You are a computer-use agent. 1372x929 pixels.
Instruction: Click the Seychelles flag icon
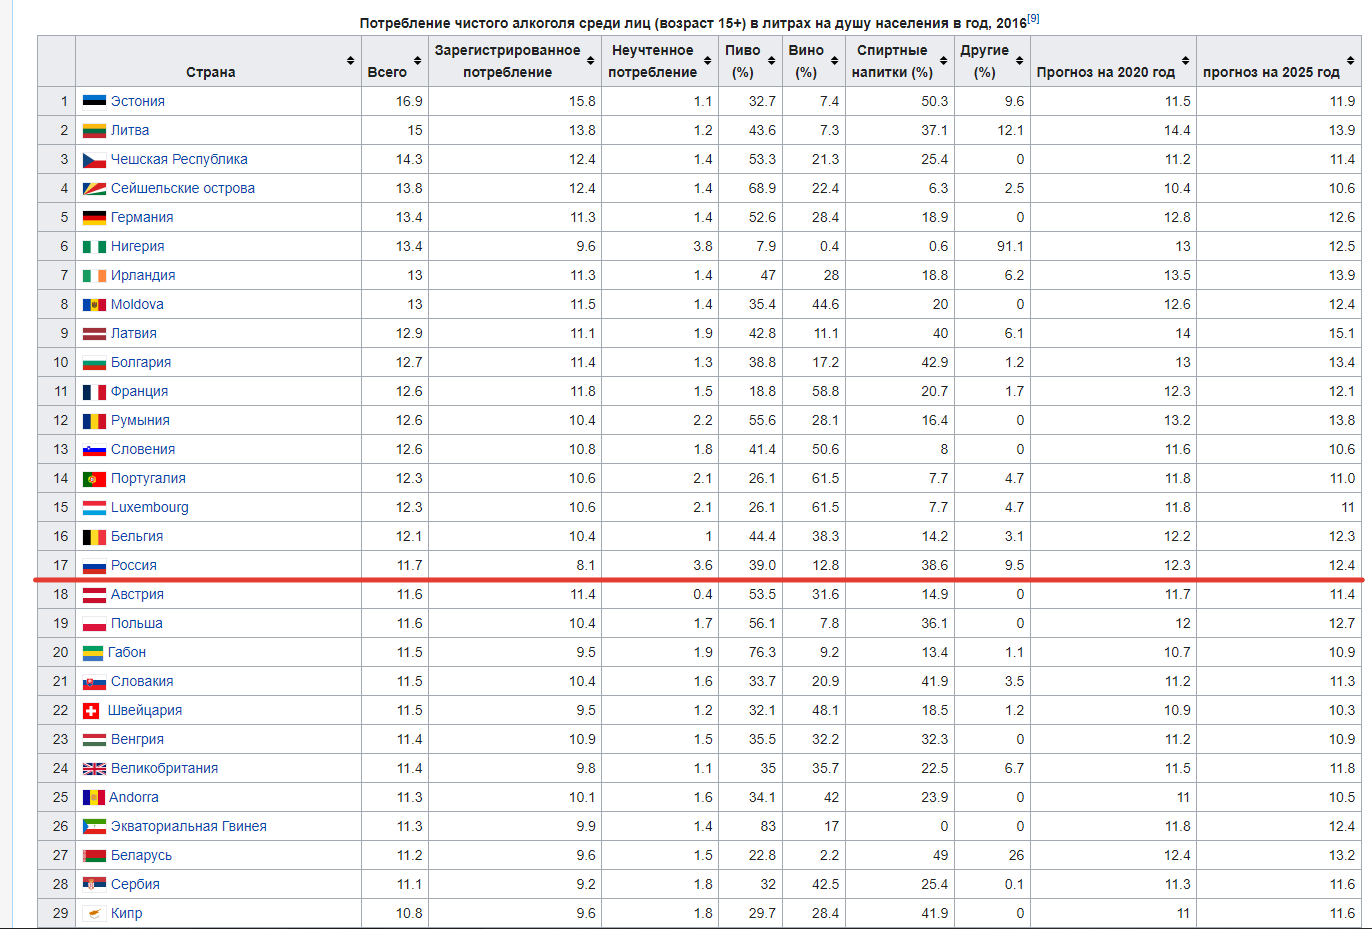(x=94, y=188)
